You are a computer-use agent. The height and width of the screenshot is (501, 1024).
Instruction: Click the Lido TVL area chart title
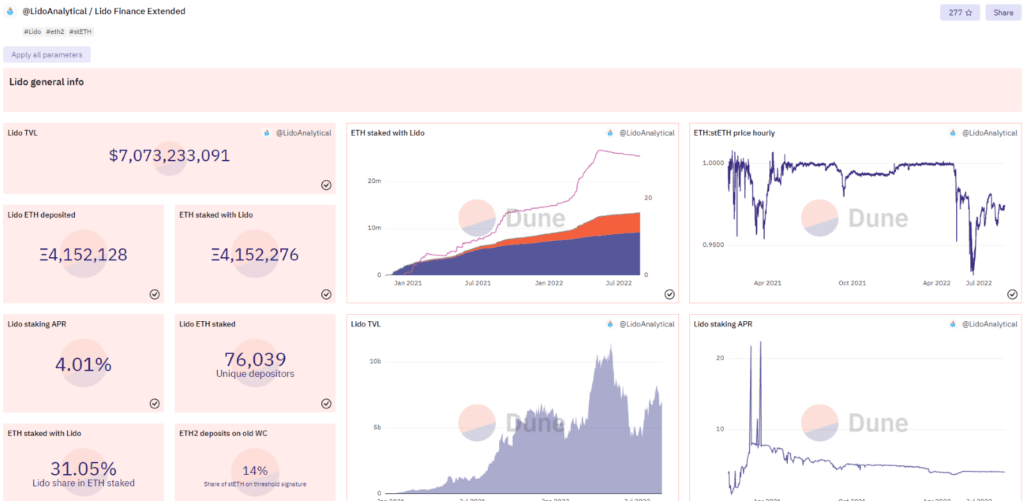click(x=366, y=323)
